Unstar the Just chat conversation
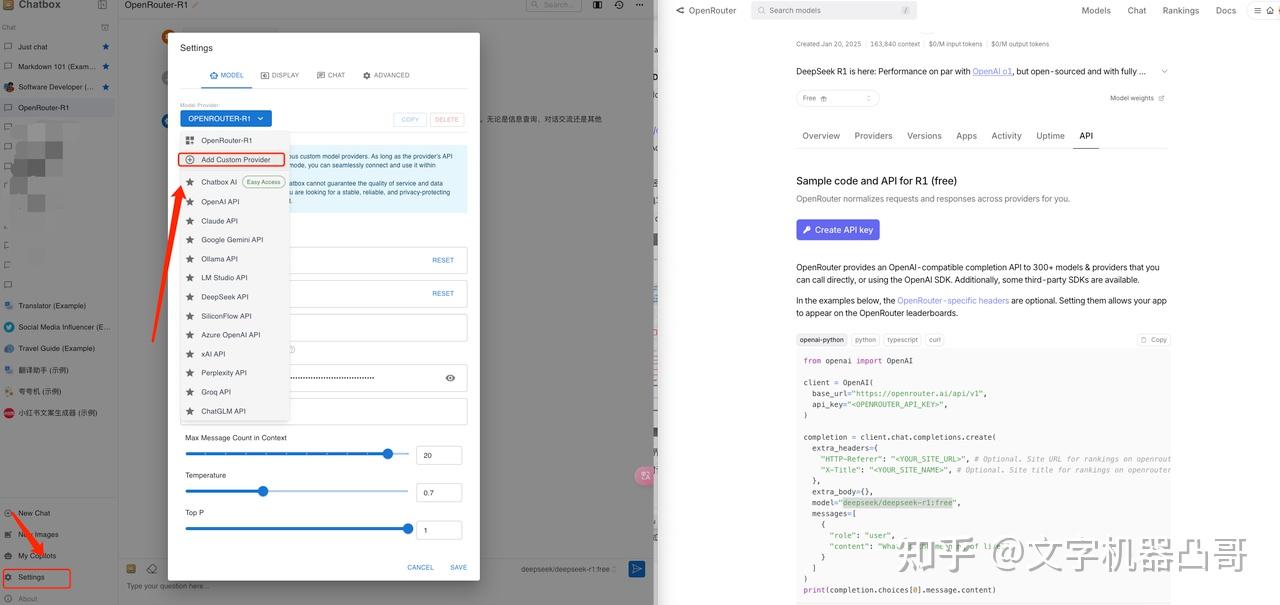This screenshot has width=1280, height=605. click(105, 45)
